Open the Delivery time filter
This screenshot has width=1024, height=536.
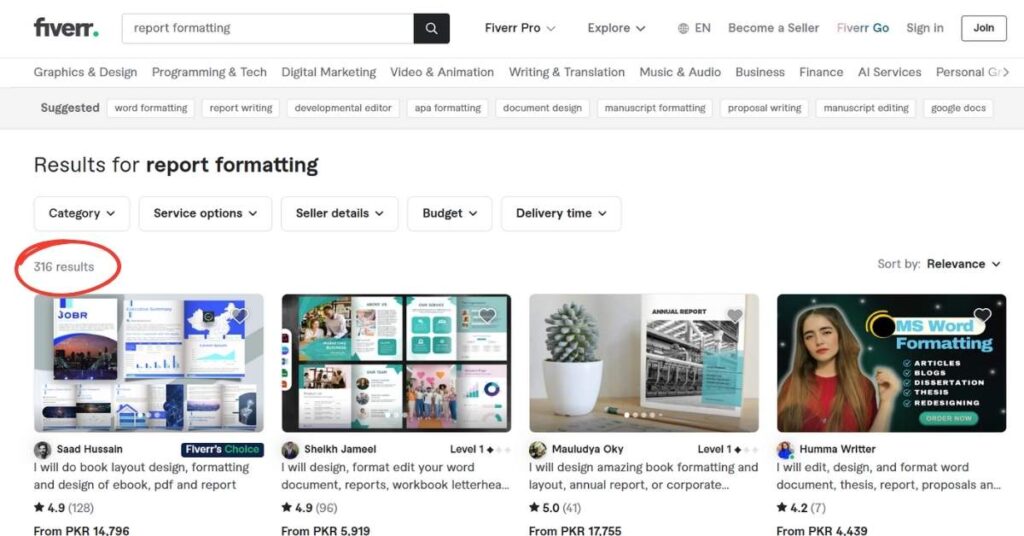(561, 213)
